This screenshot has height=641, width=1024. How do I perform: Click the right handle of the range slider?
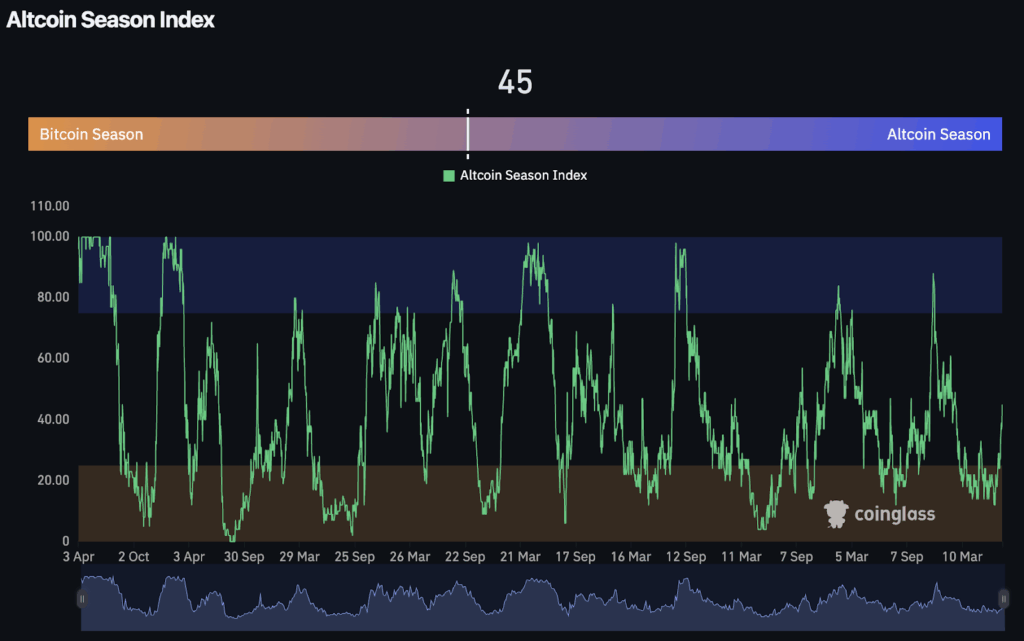(x=1001, y=598)
